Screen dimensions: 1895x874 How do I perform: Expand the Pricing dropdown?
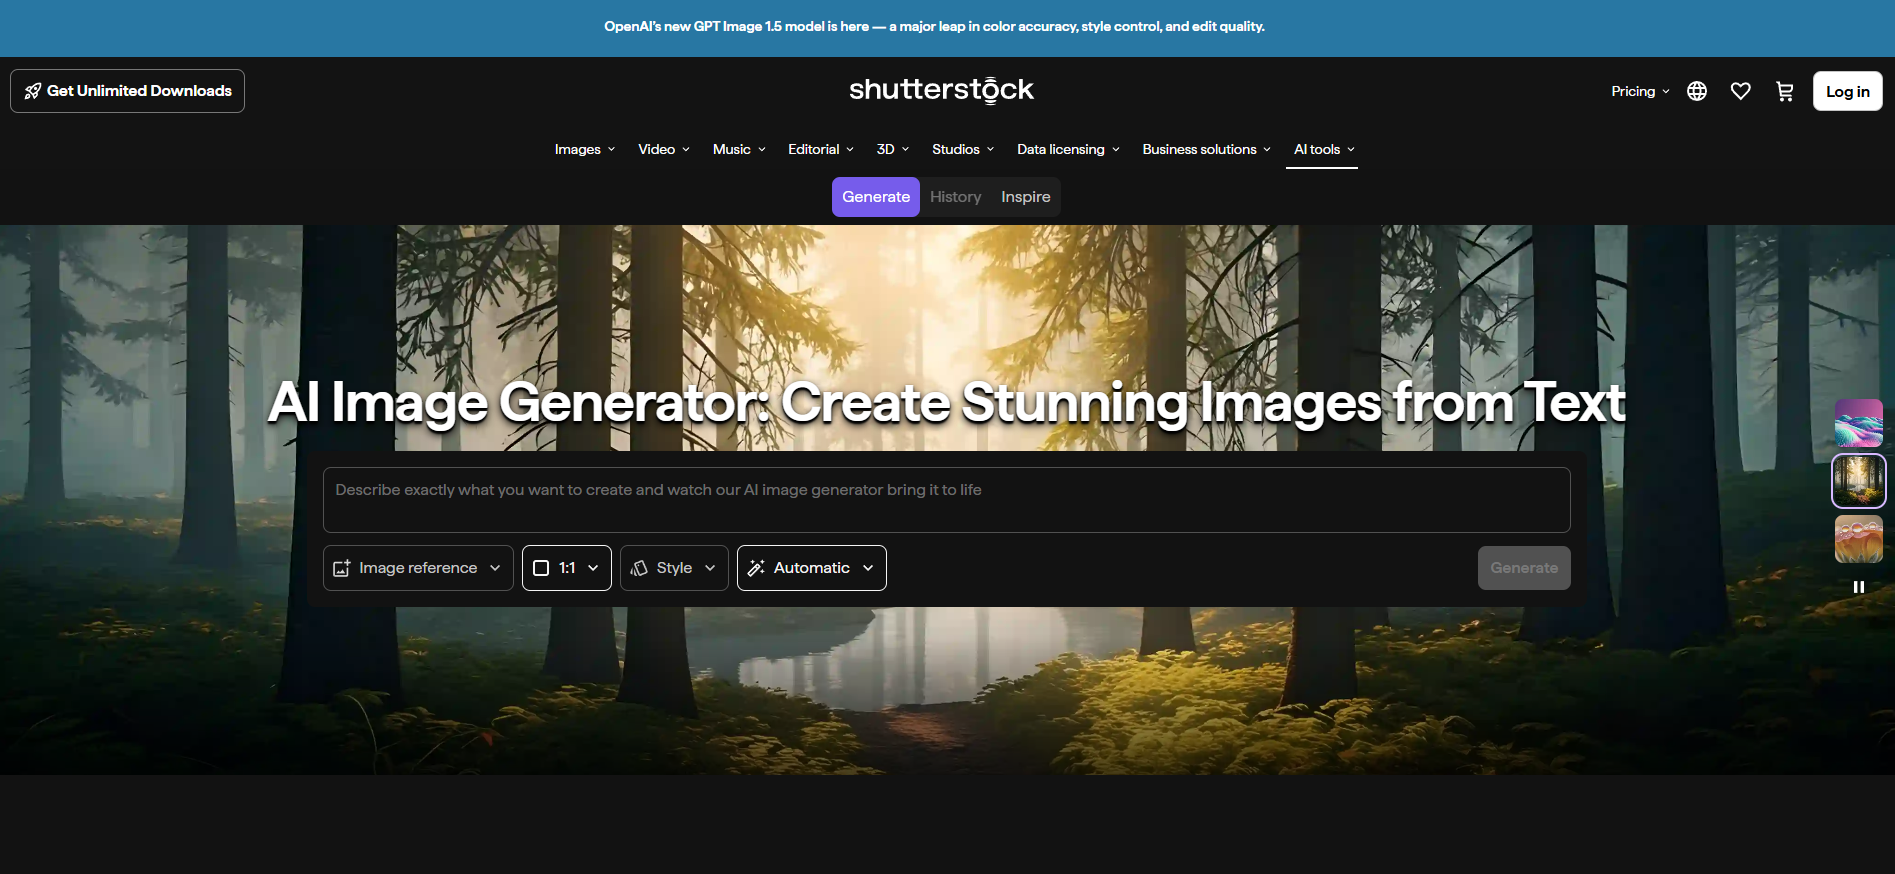point(1640,91)
